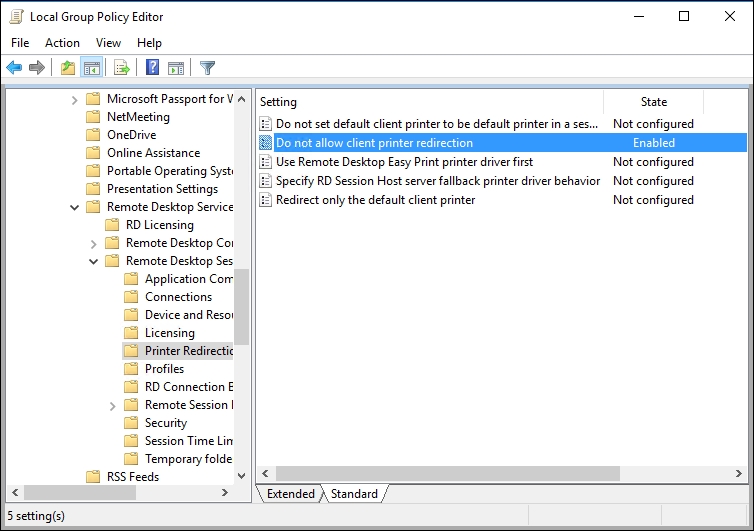Click the Back arrow in the toolbar
This screenshot has width=754, height=531.
click(x=14, y=68)
